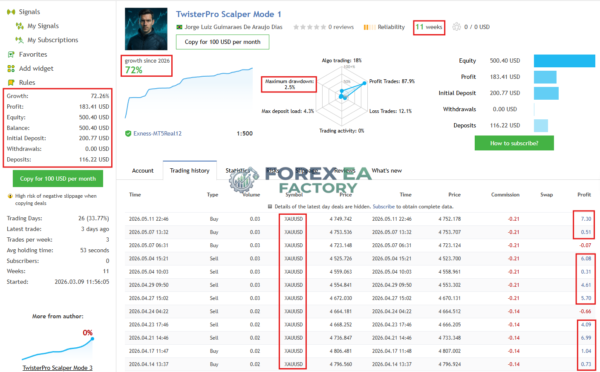Viewport: 600px width, 372px height.
Task: Click the Favorites icon
Action: point(11,54)
